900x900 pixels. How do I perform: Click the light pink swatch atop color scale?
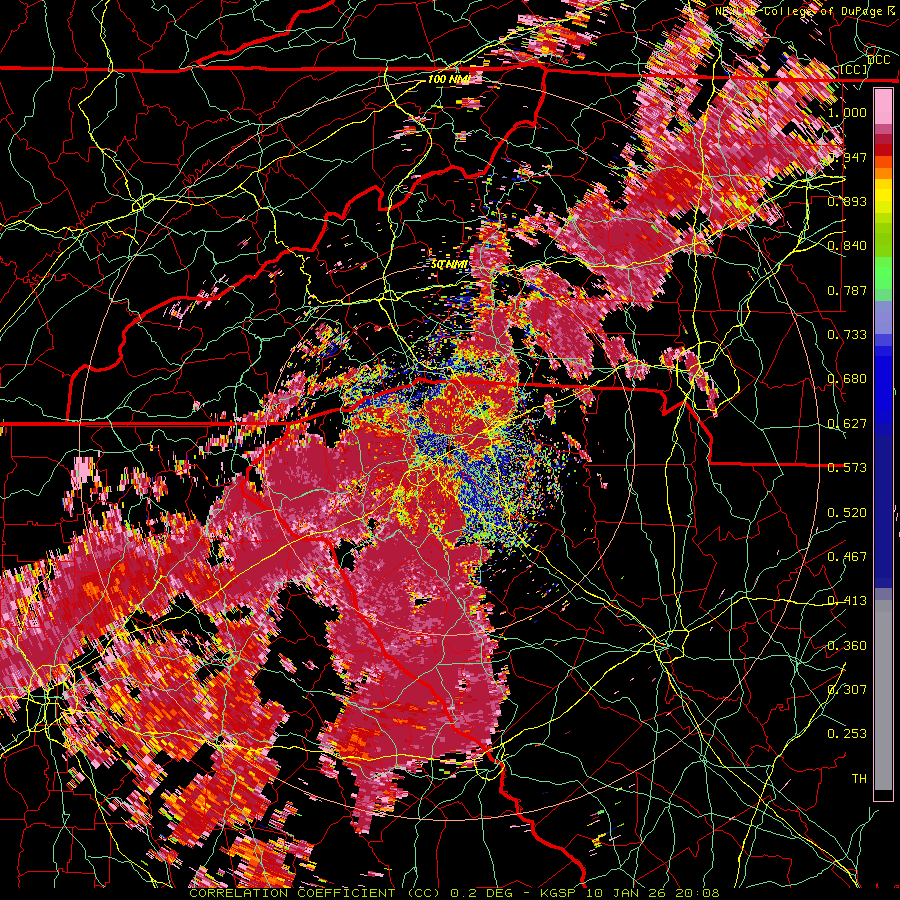coord(883,108)
